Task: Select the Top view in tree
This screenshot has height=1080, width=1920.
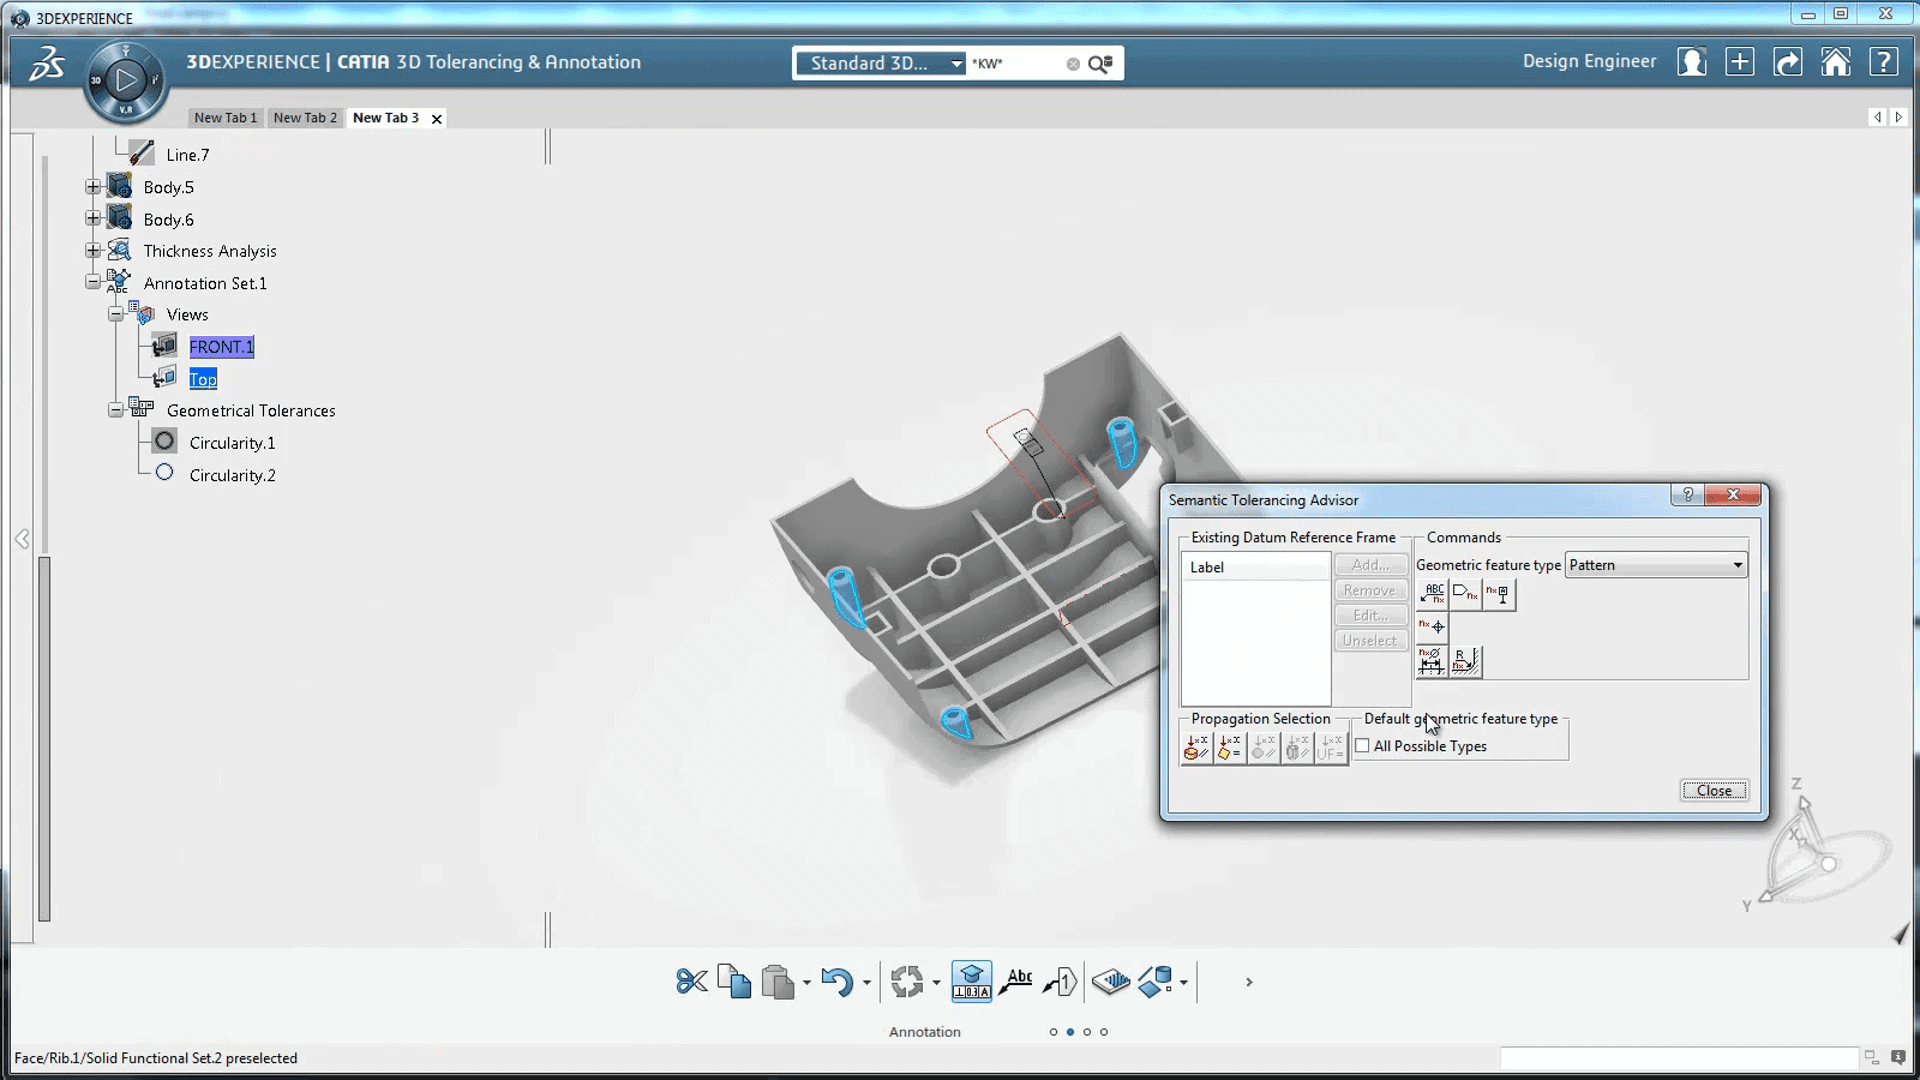Action: point(203,379)
